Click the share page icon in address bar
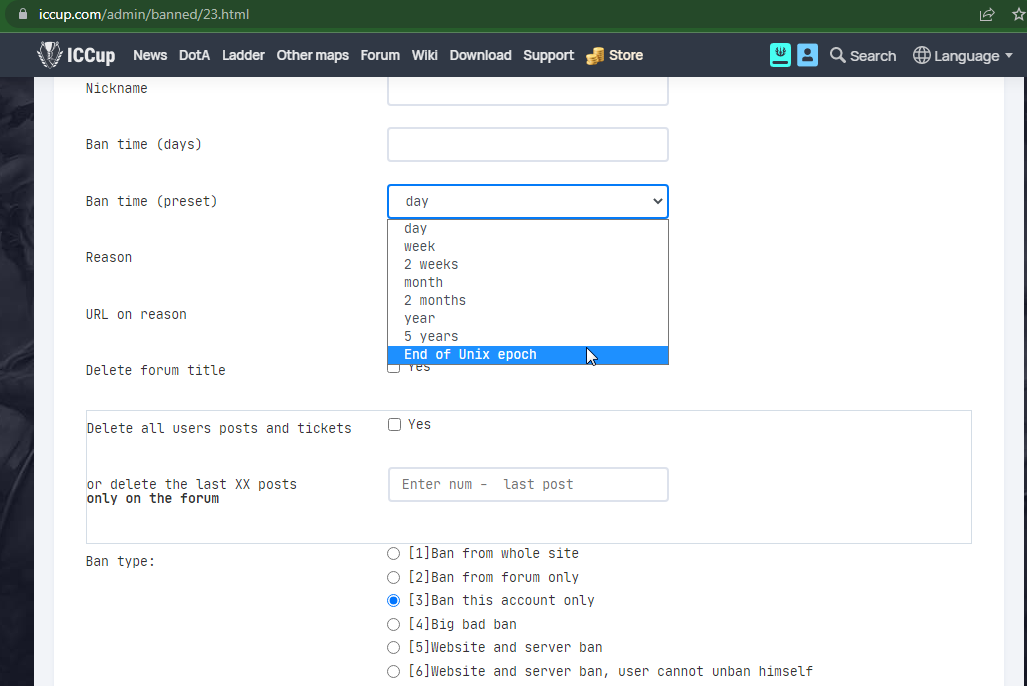The width and height of the screenshot is (1027, 686). coord(987,14)
